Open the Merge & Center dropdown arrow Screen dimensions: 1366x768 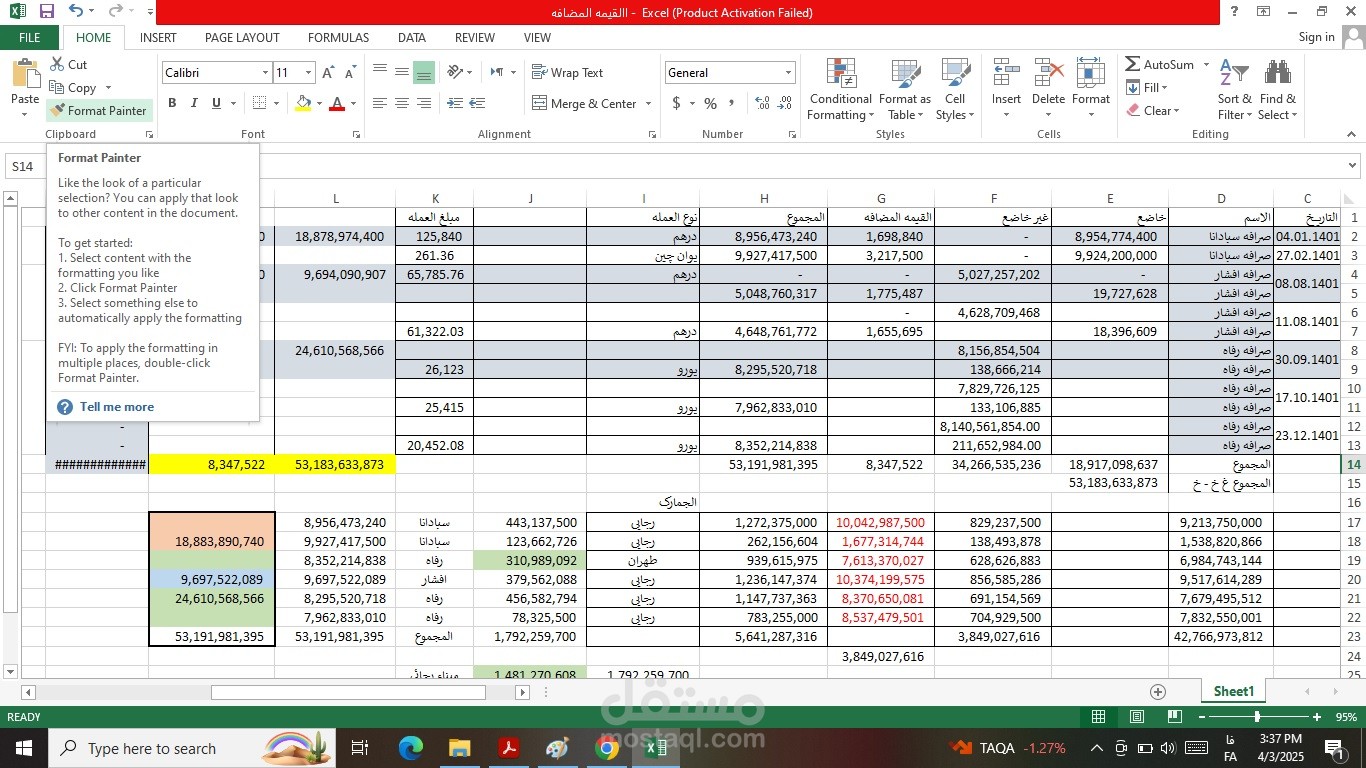[x=648, y=103]
